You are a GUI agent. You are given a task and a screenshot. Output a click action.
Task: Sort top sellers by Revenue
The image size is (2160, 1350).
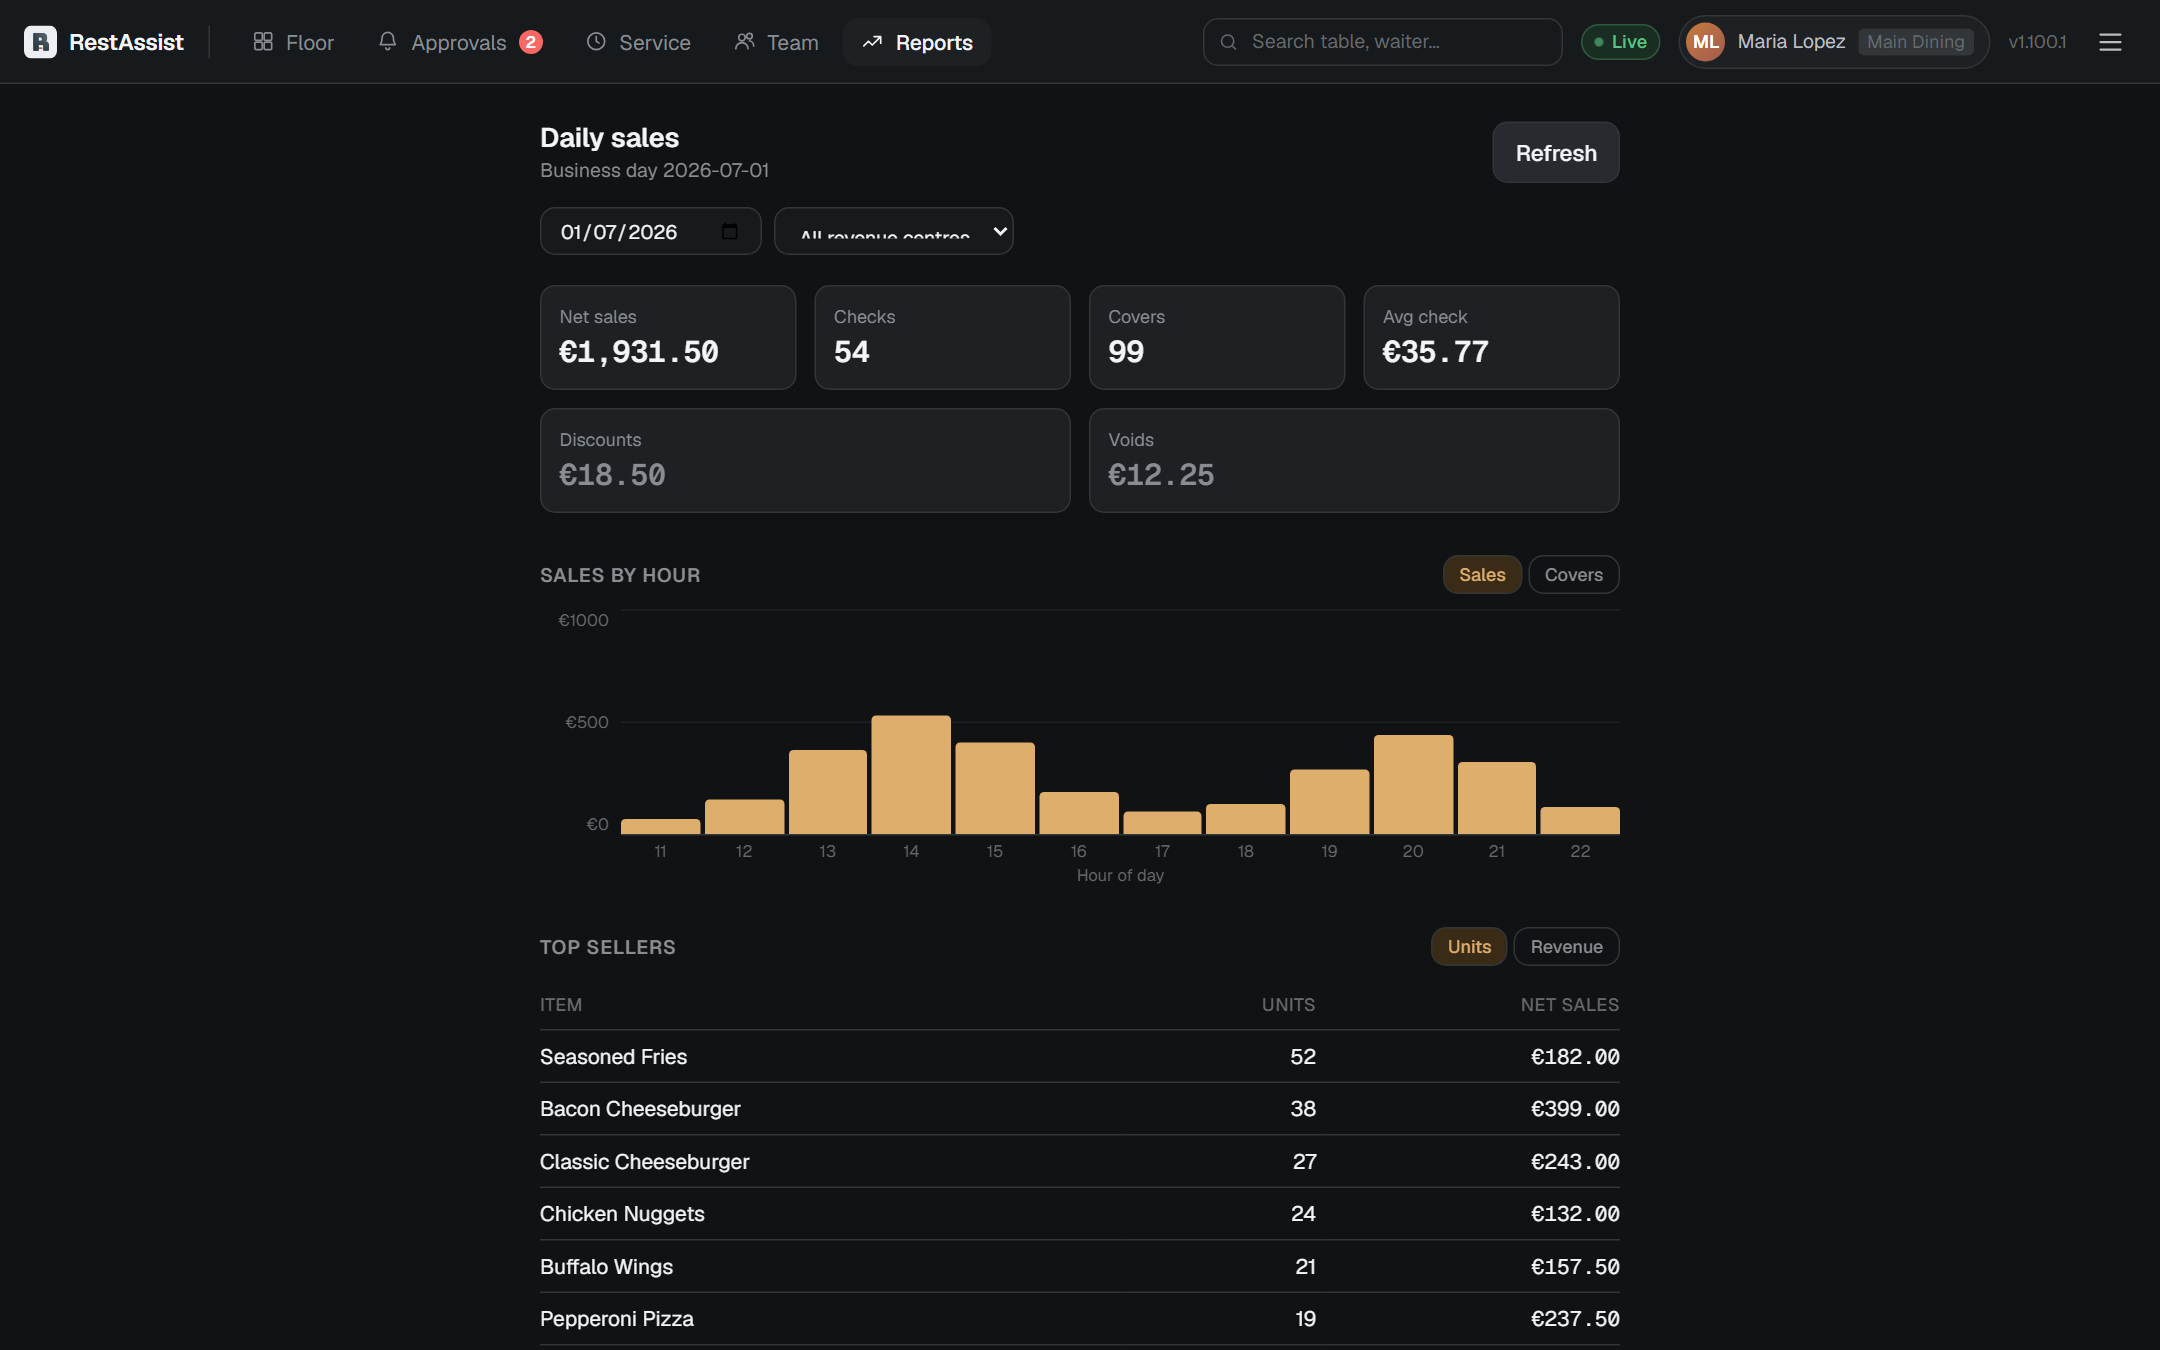pyautogui.click(x=1566, y=947)
